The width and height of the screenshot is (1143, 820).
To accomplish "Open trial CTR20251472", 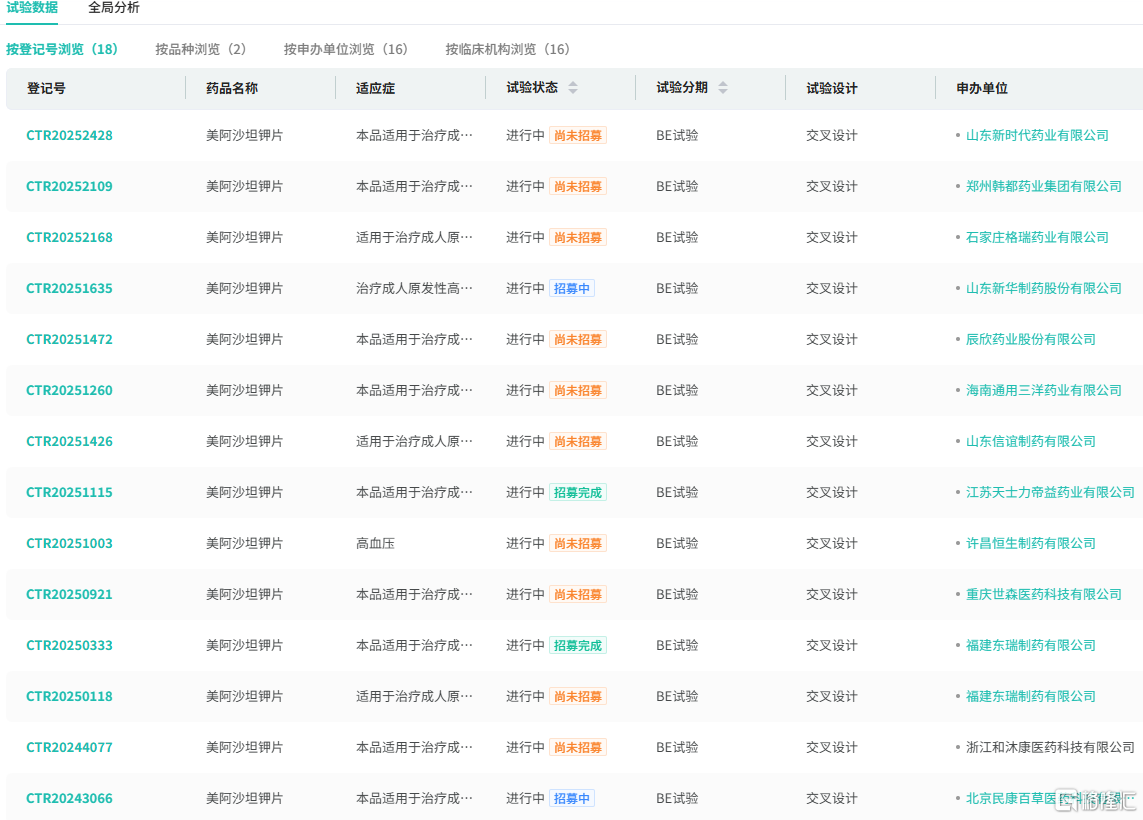I will click(x=69, y=340).
